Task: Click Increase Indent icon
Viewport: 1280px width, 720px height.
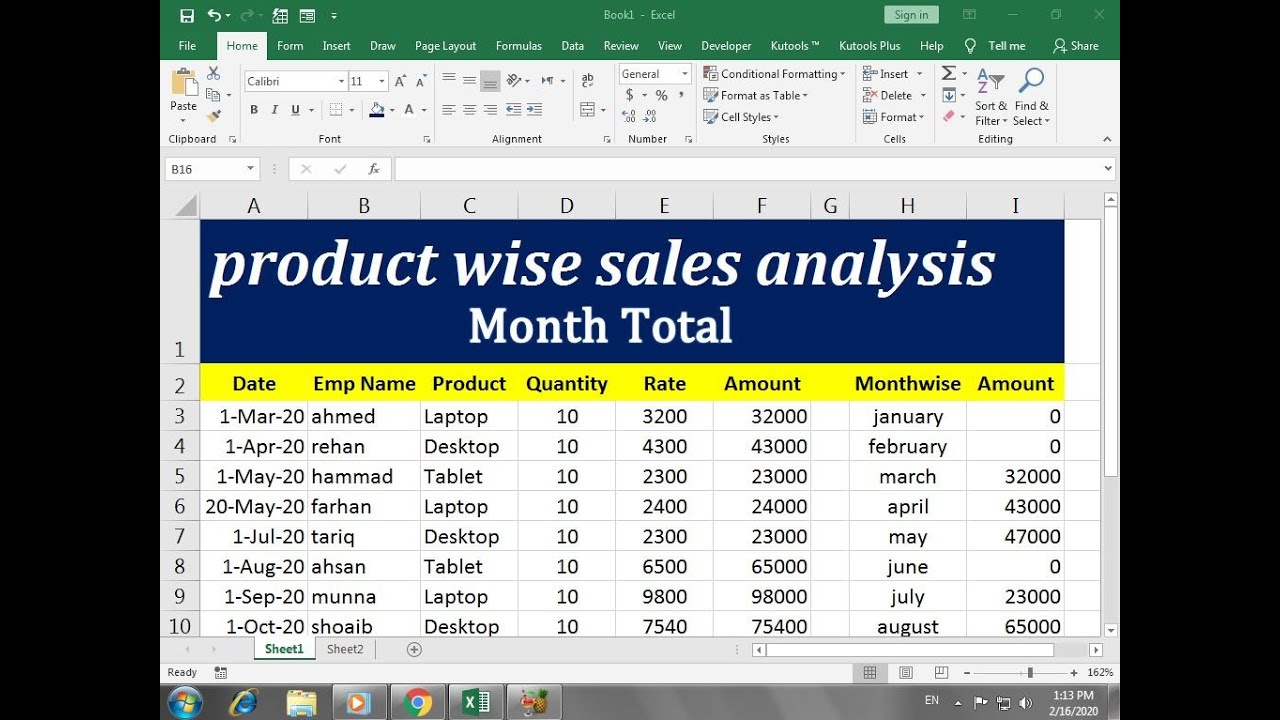Action: pos(535,110)
